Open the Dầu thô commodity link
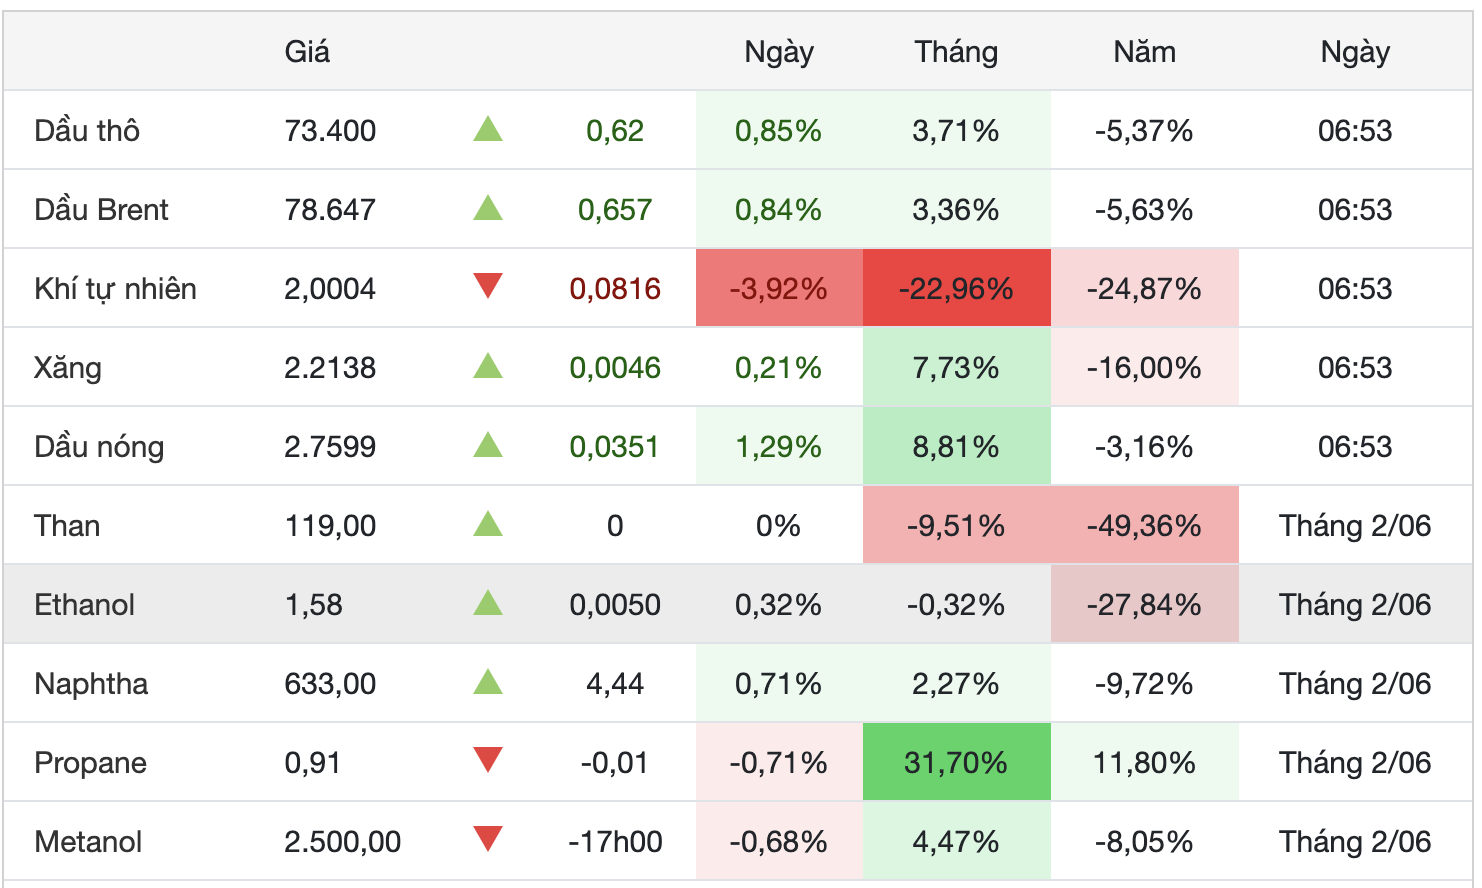This screenshot has height=888, width=1482. [87, 131]
